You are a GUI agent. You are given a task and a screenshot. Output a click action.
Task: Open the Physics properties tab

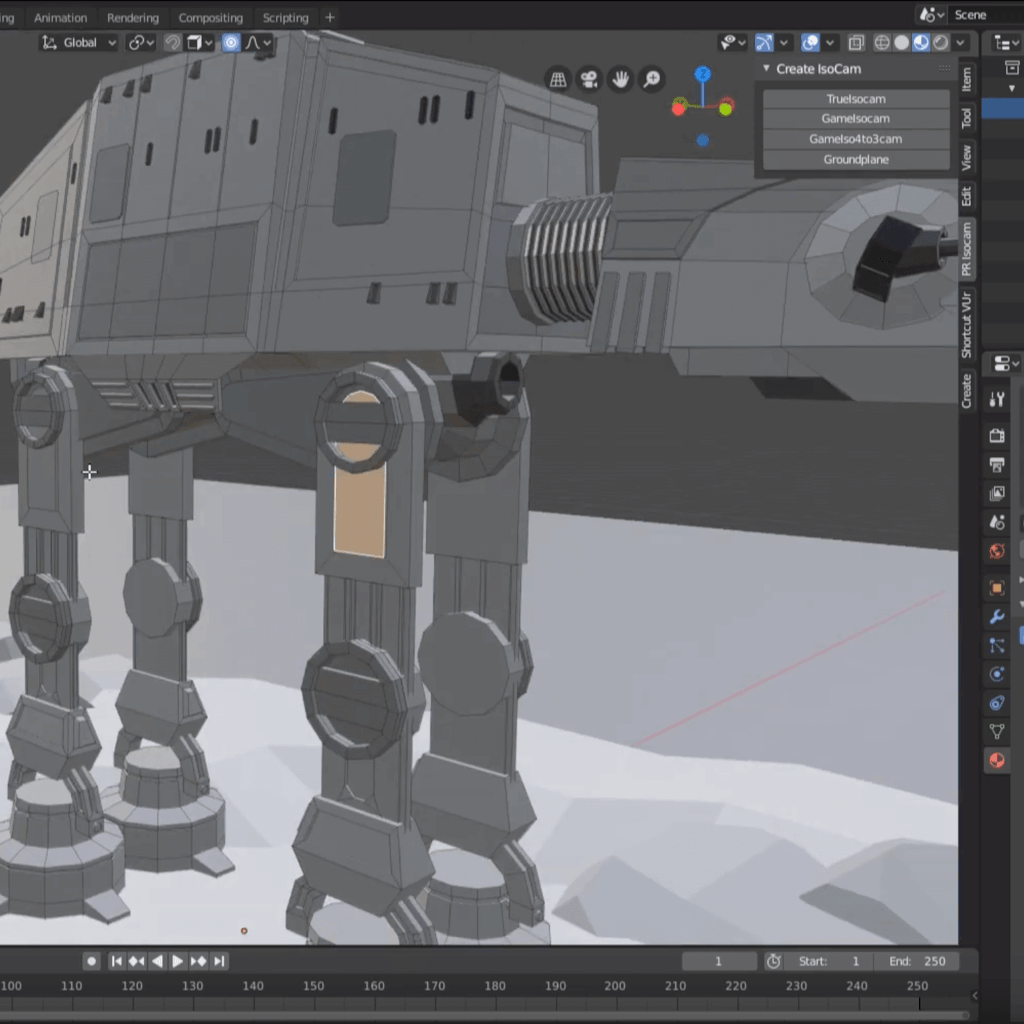tap(997, 674)
